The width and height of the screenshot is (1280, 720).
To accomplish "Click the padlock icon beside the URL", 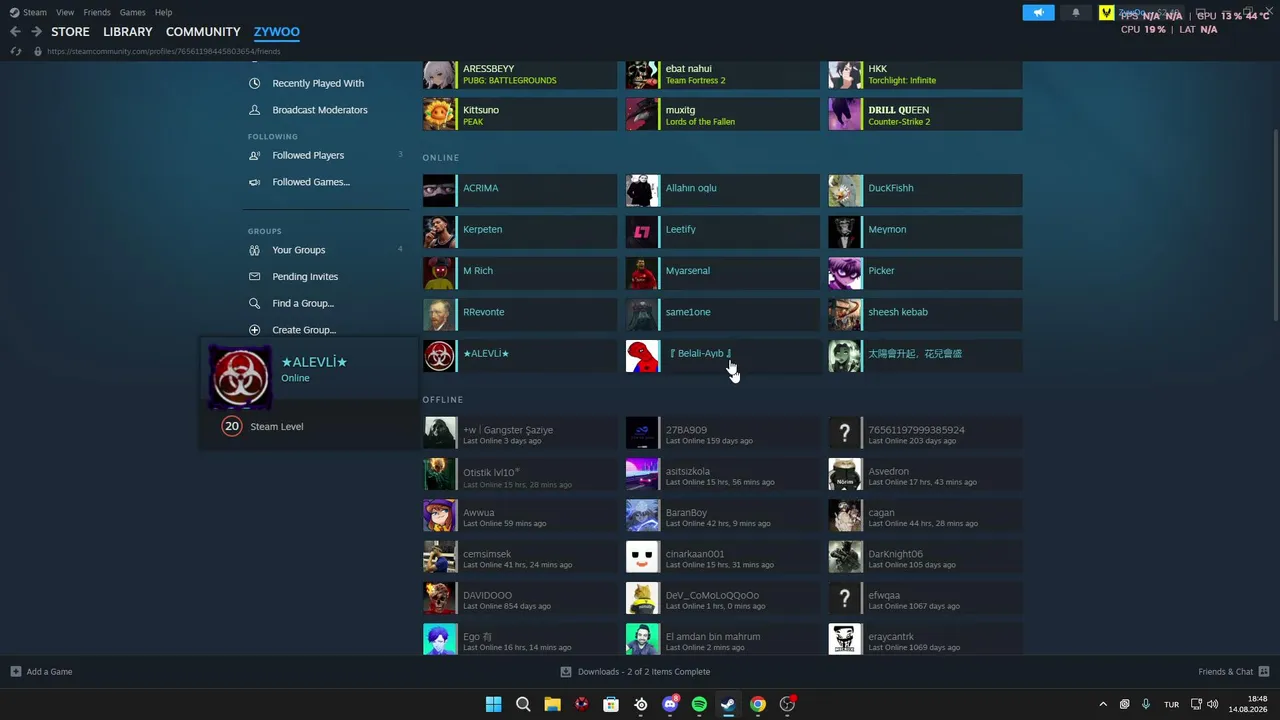I will tap(38, 51).
